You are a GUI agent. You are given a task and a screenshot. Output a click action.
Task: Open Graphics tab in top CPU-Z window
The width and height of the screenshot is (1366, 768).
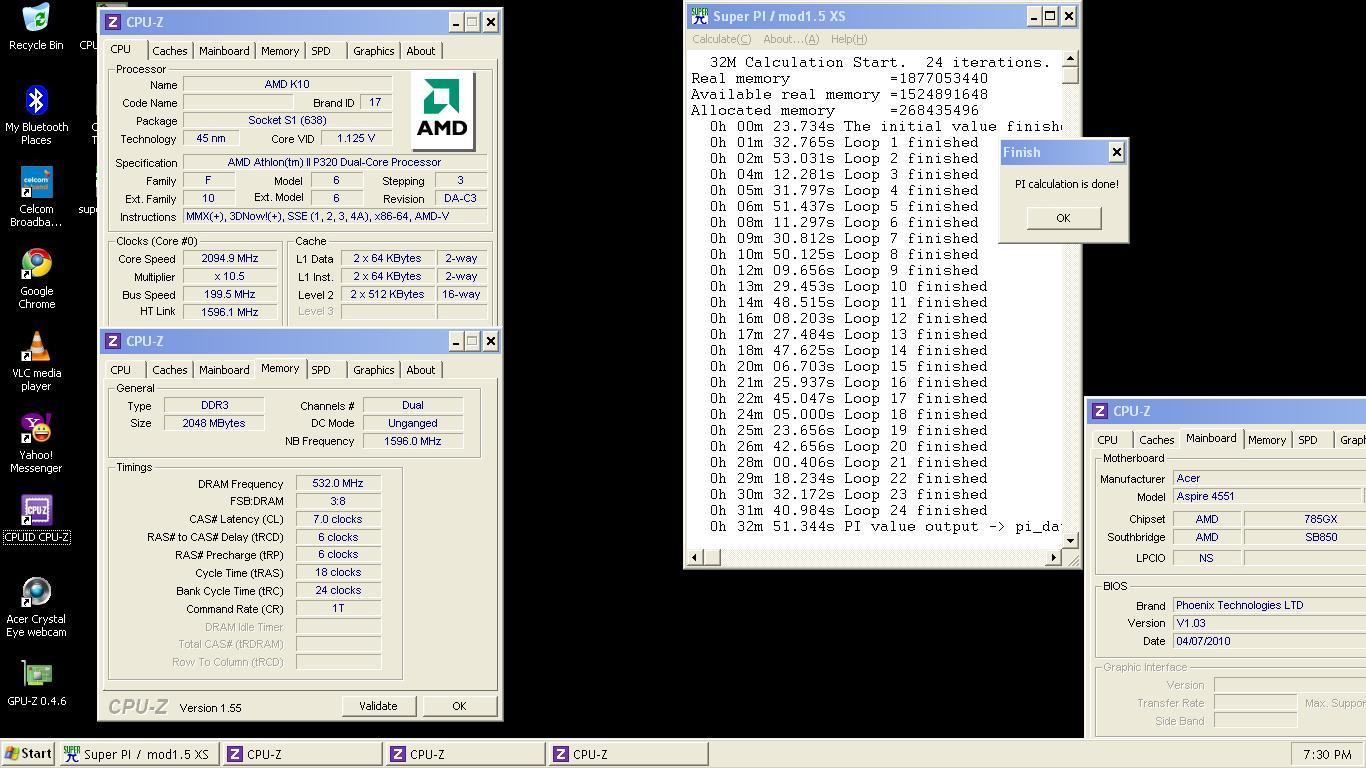click(373, 51)
